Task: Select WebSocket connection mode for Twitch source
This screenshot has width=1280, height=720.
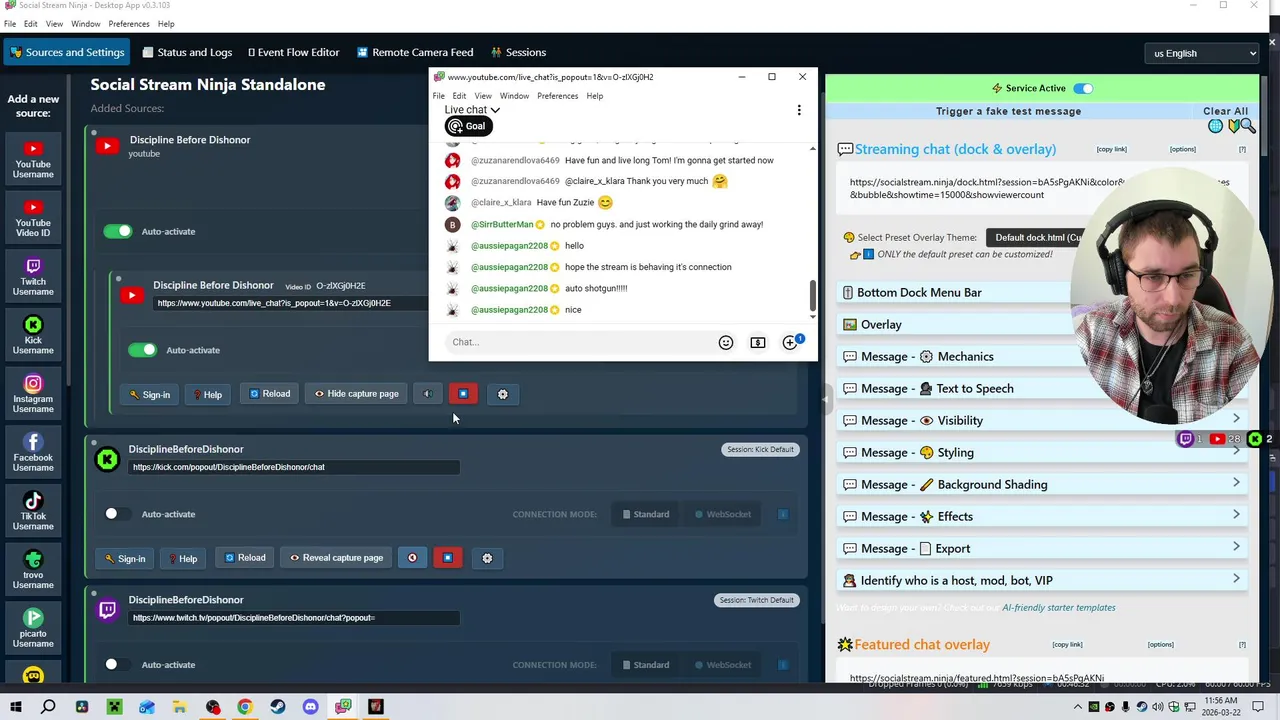Action: (x=723, y=664)
